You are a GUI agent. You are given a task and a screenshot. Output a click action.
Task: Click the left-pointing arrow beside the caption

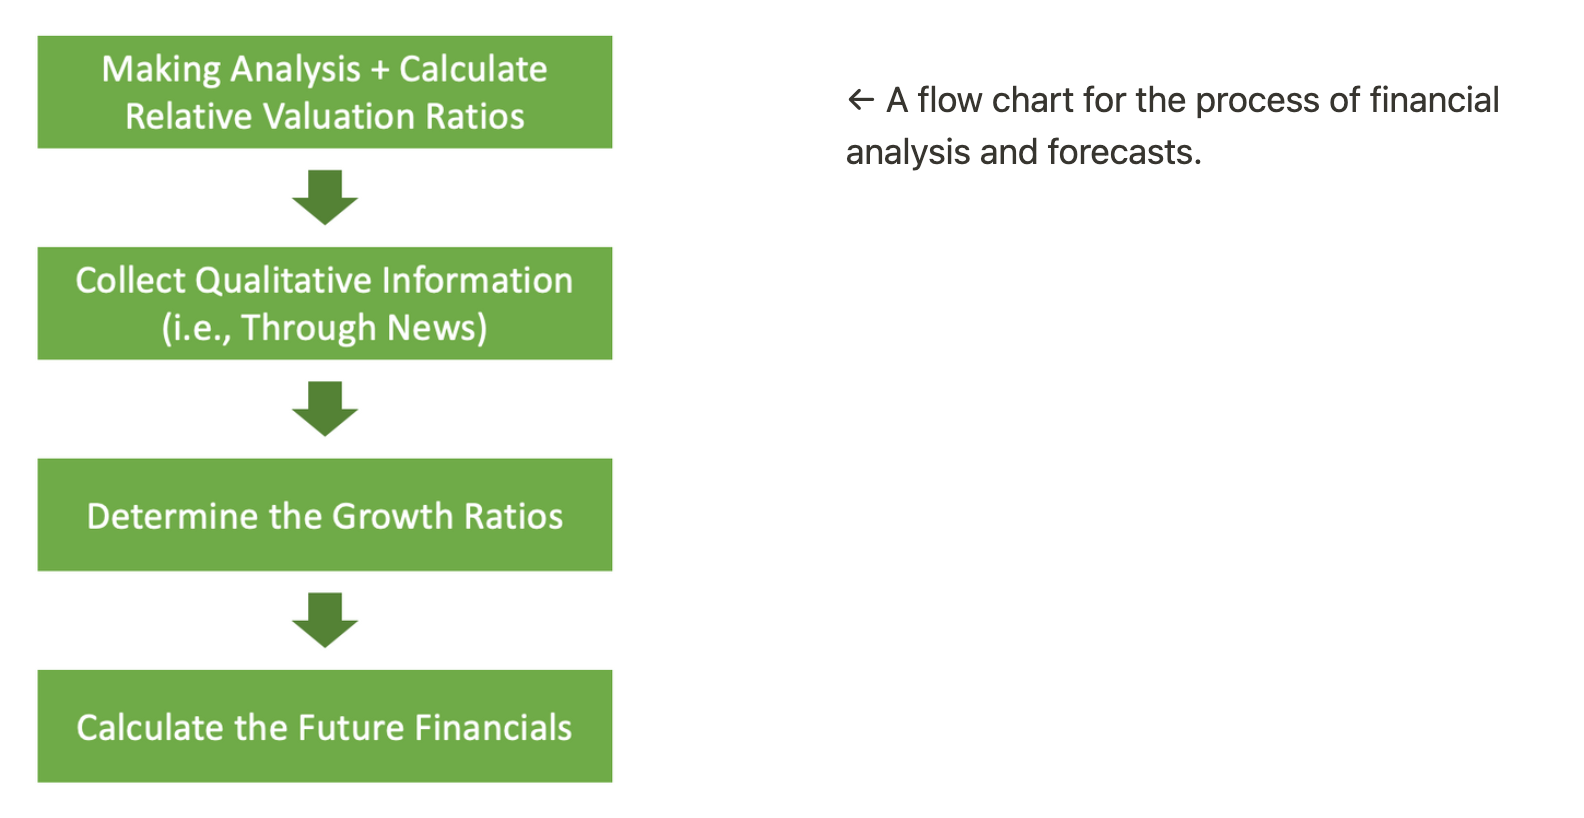pos(861,99)
